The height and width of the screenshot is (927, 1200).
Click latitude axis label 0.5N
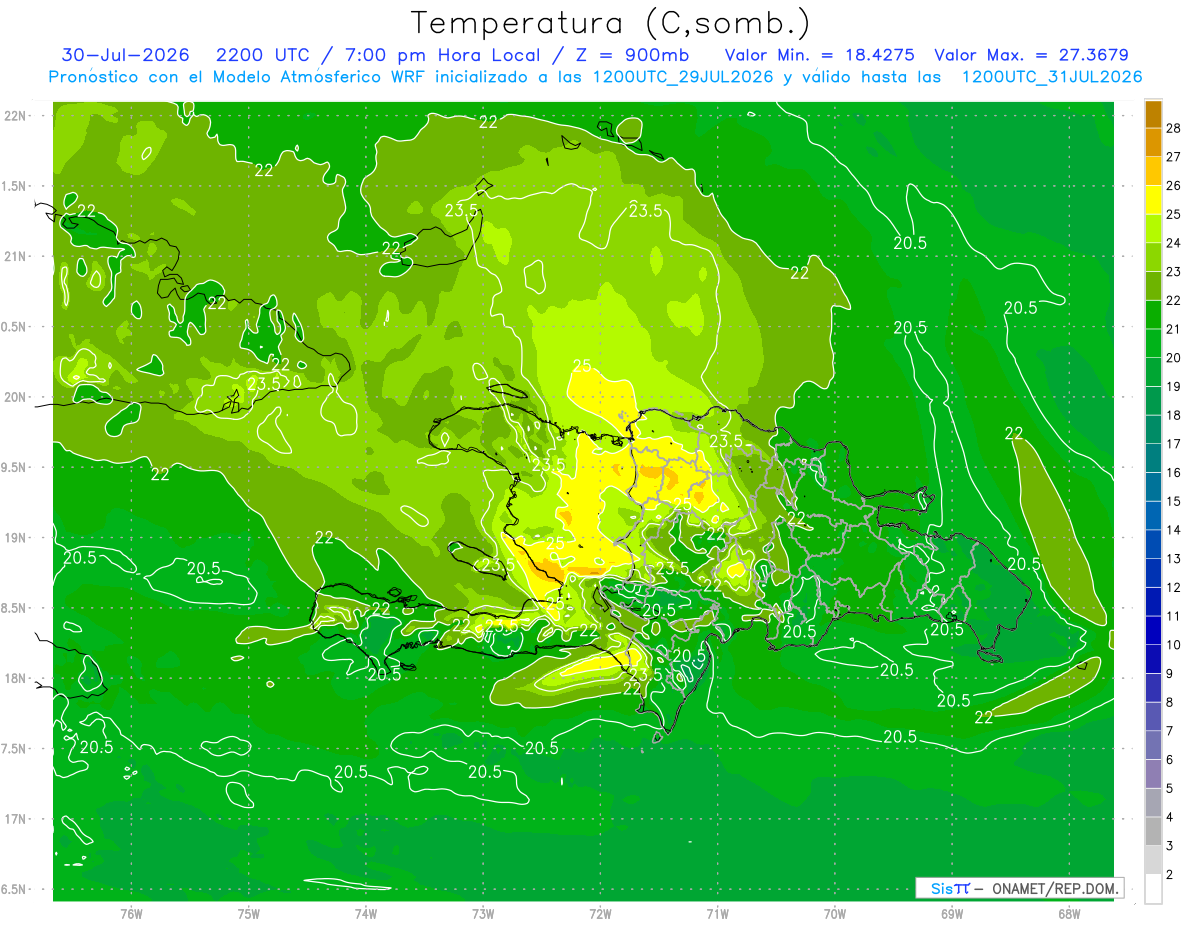pos(15,327)
